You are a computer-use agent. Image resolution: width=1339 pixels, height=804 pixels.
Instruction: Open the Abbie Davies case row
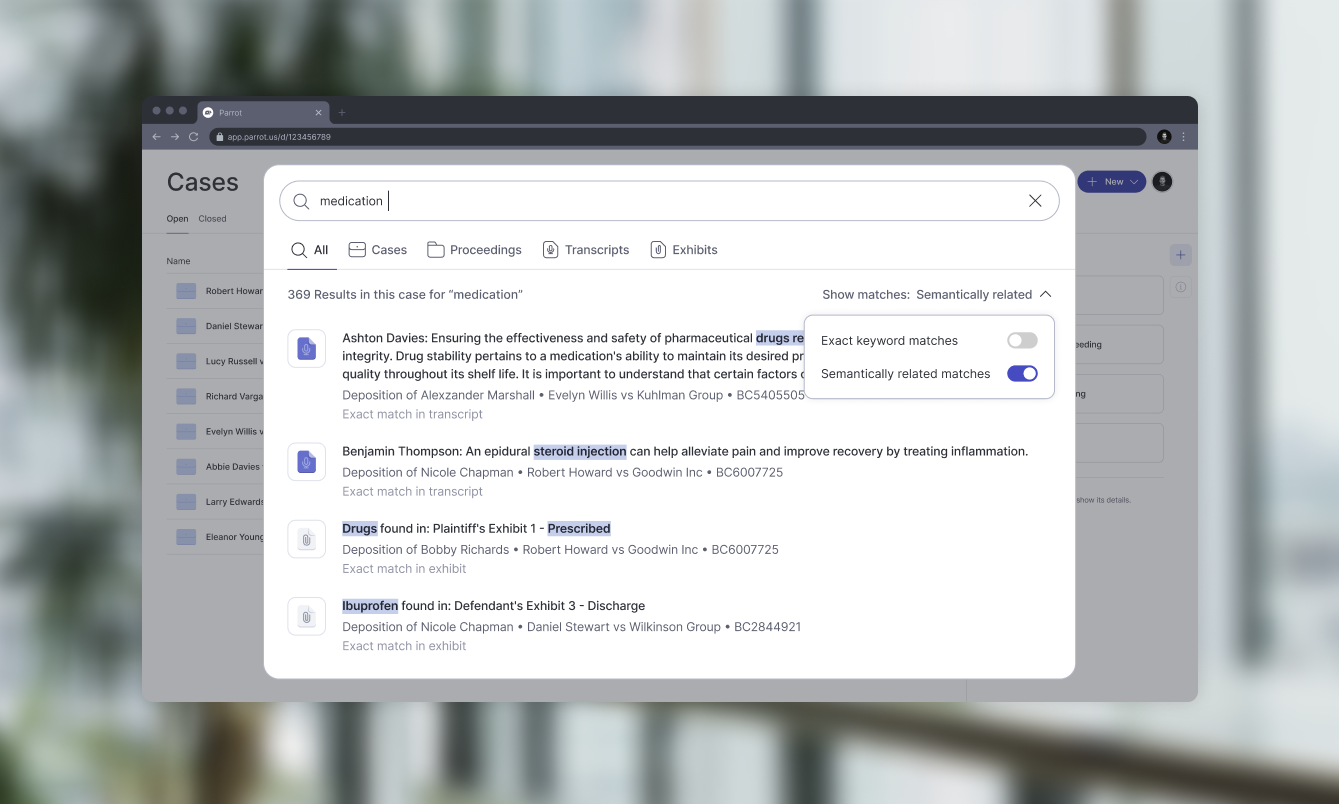coord(215,466)
